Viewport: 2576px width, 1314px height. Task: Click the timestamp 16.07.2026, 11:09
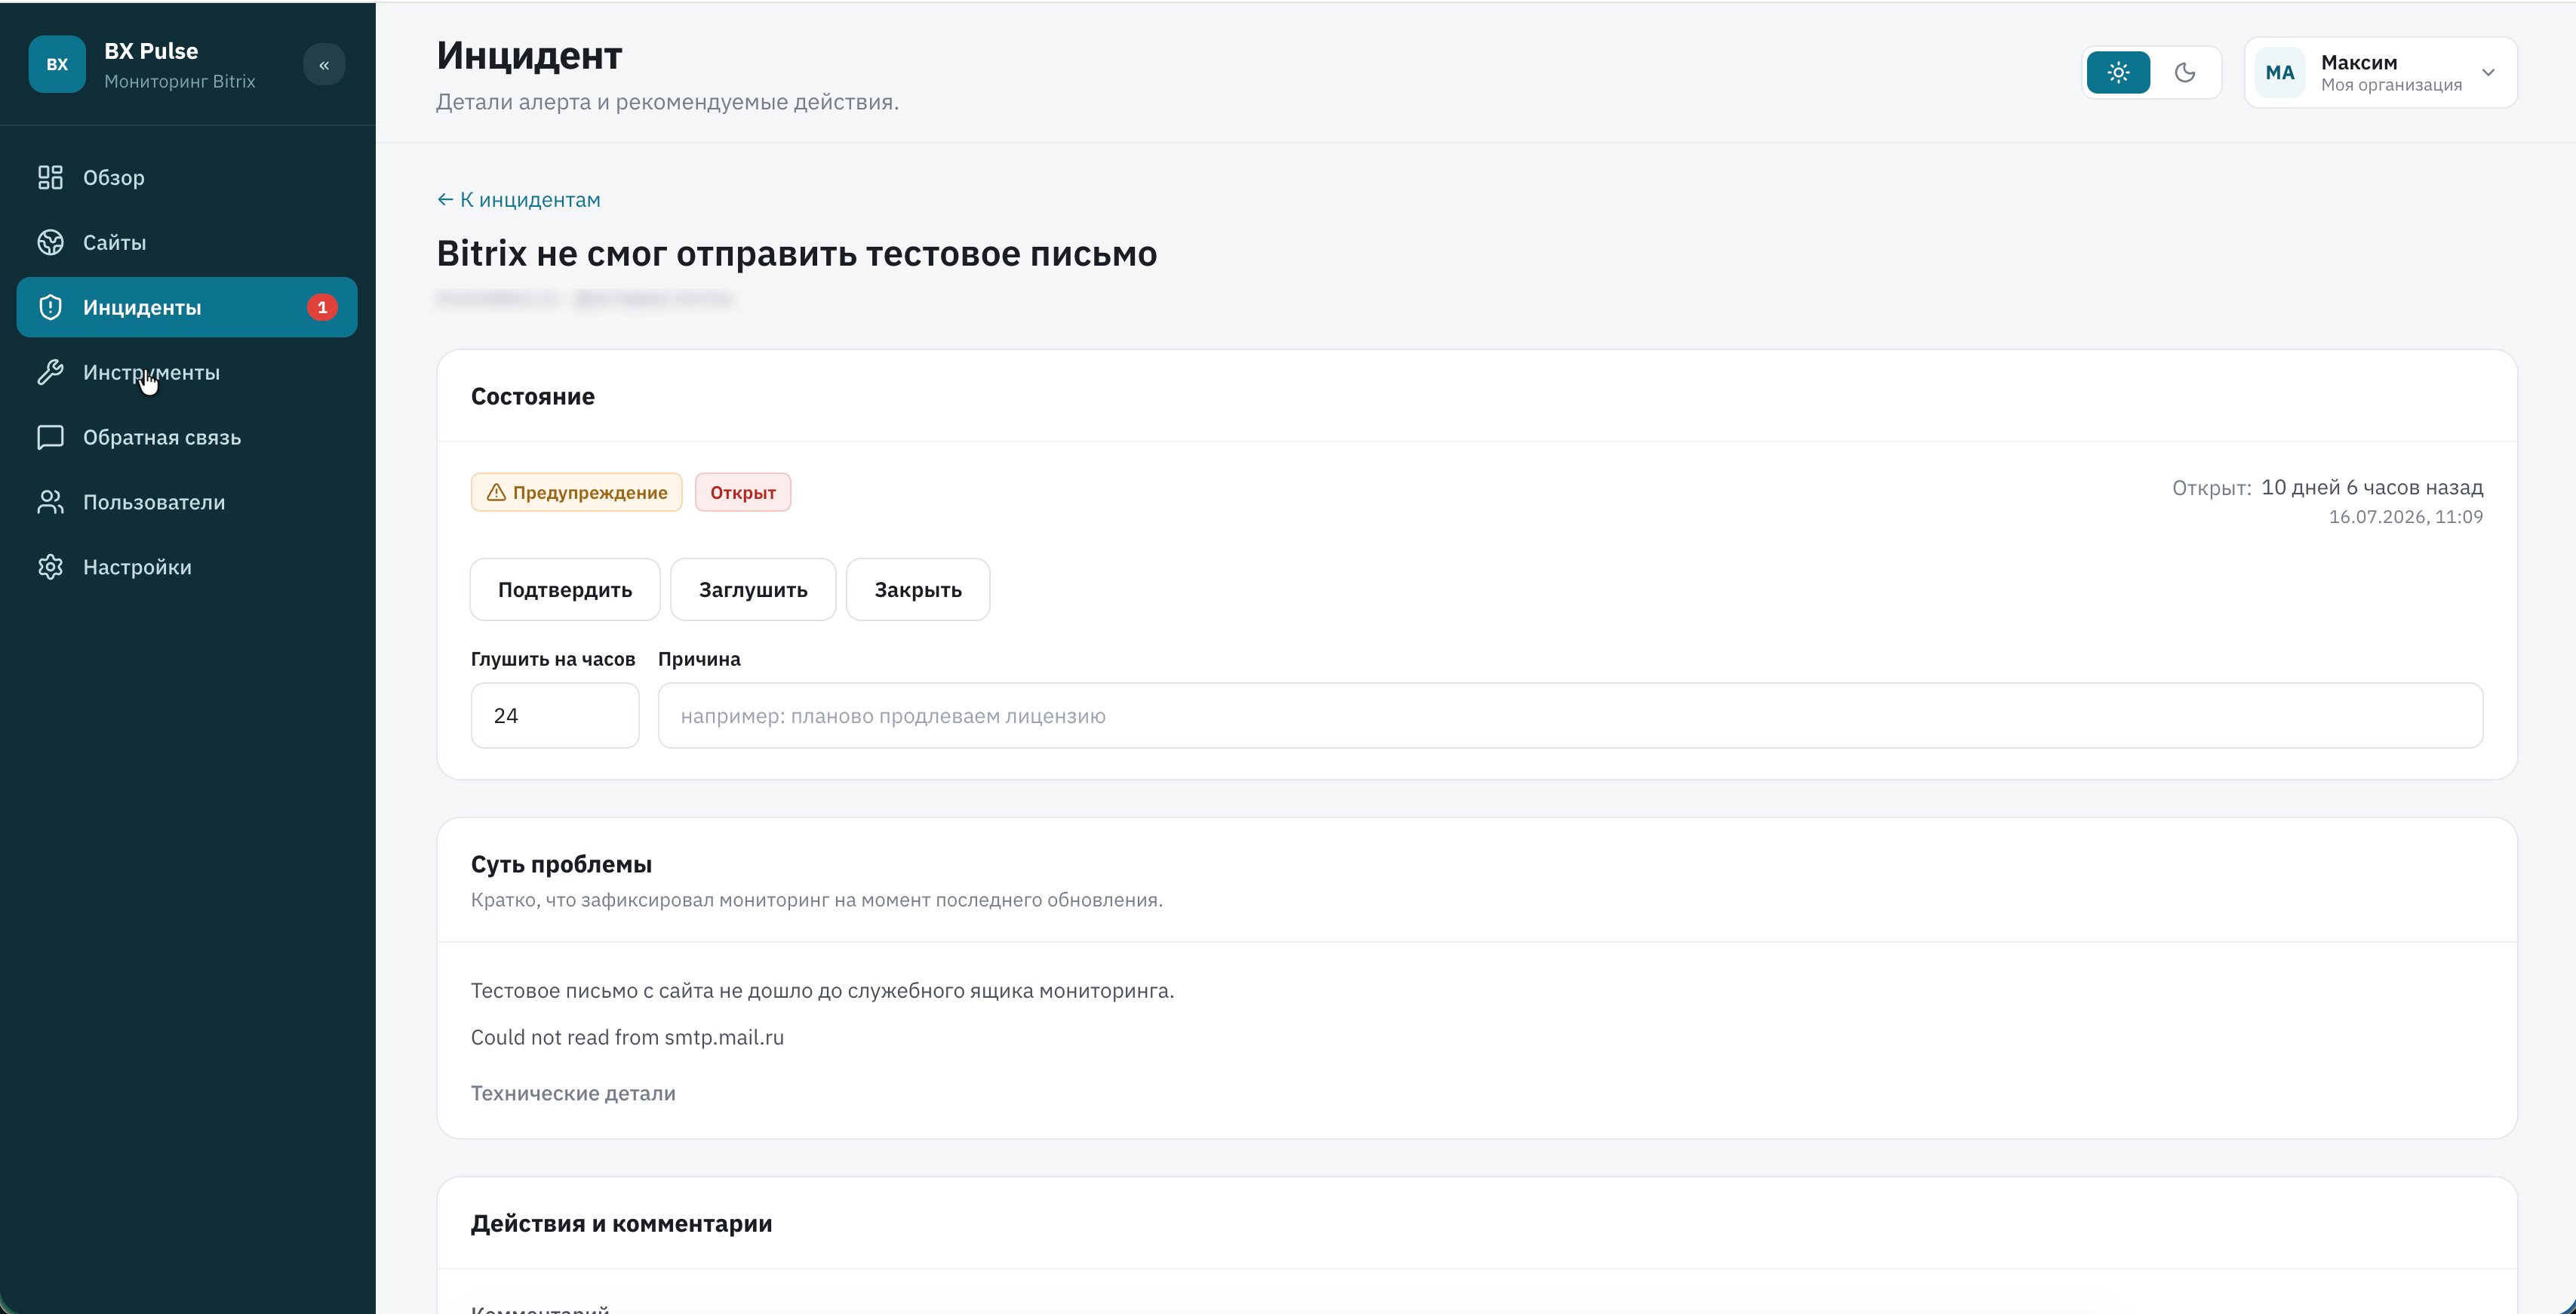2406,516
